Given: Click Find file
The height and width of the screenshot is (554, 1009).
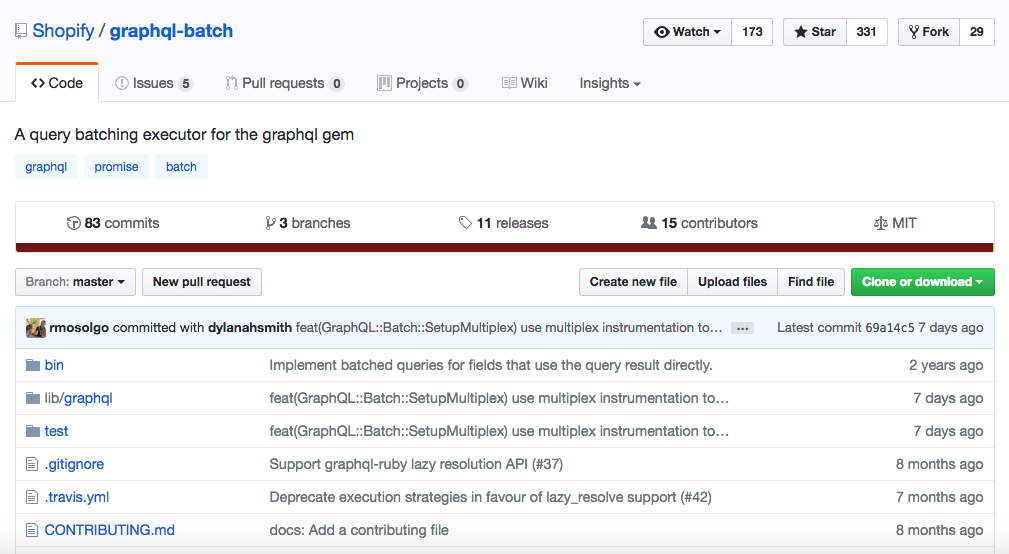Looking at the screenshot, I should (x=811, y=282).
